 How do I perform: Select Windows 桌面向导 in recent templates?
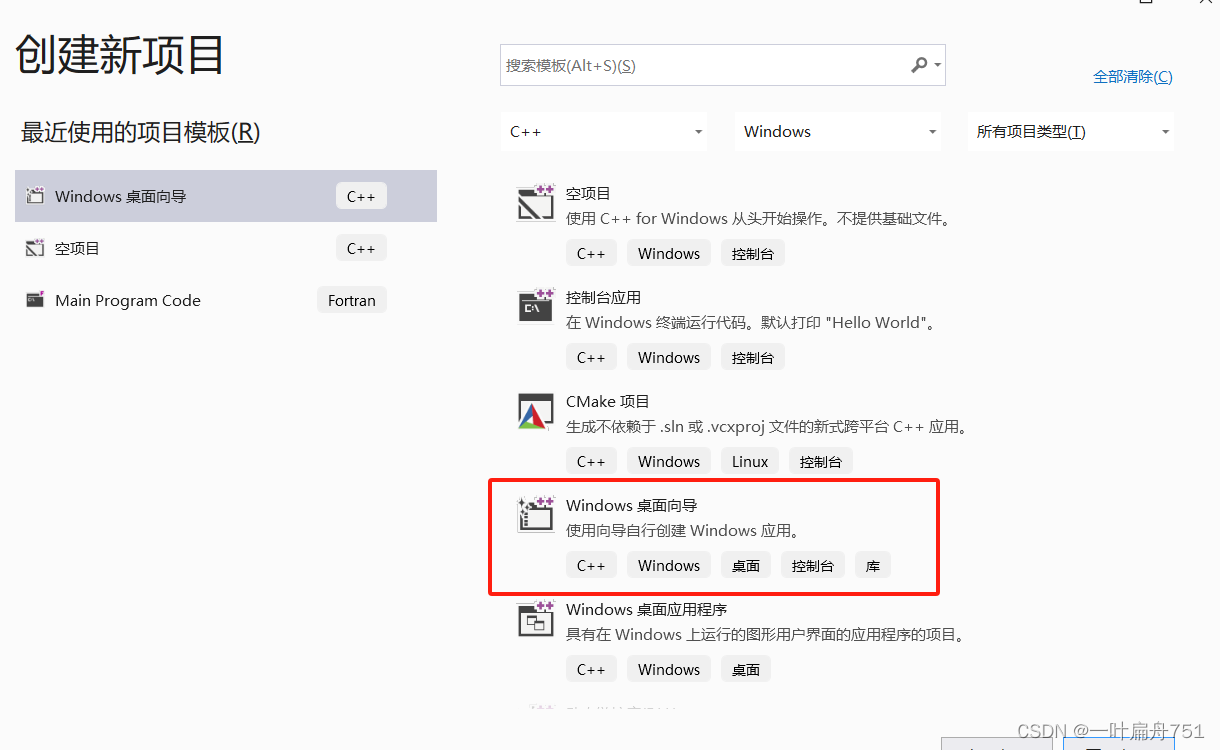226,196
